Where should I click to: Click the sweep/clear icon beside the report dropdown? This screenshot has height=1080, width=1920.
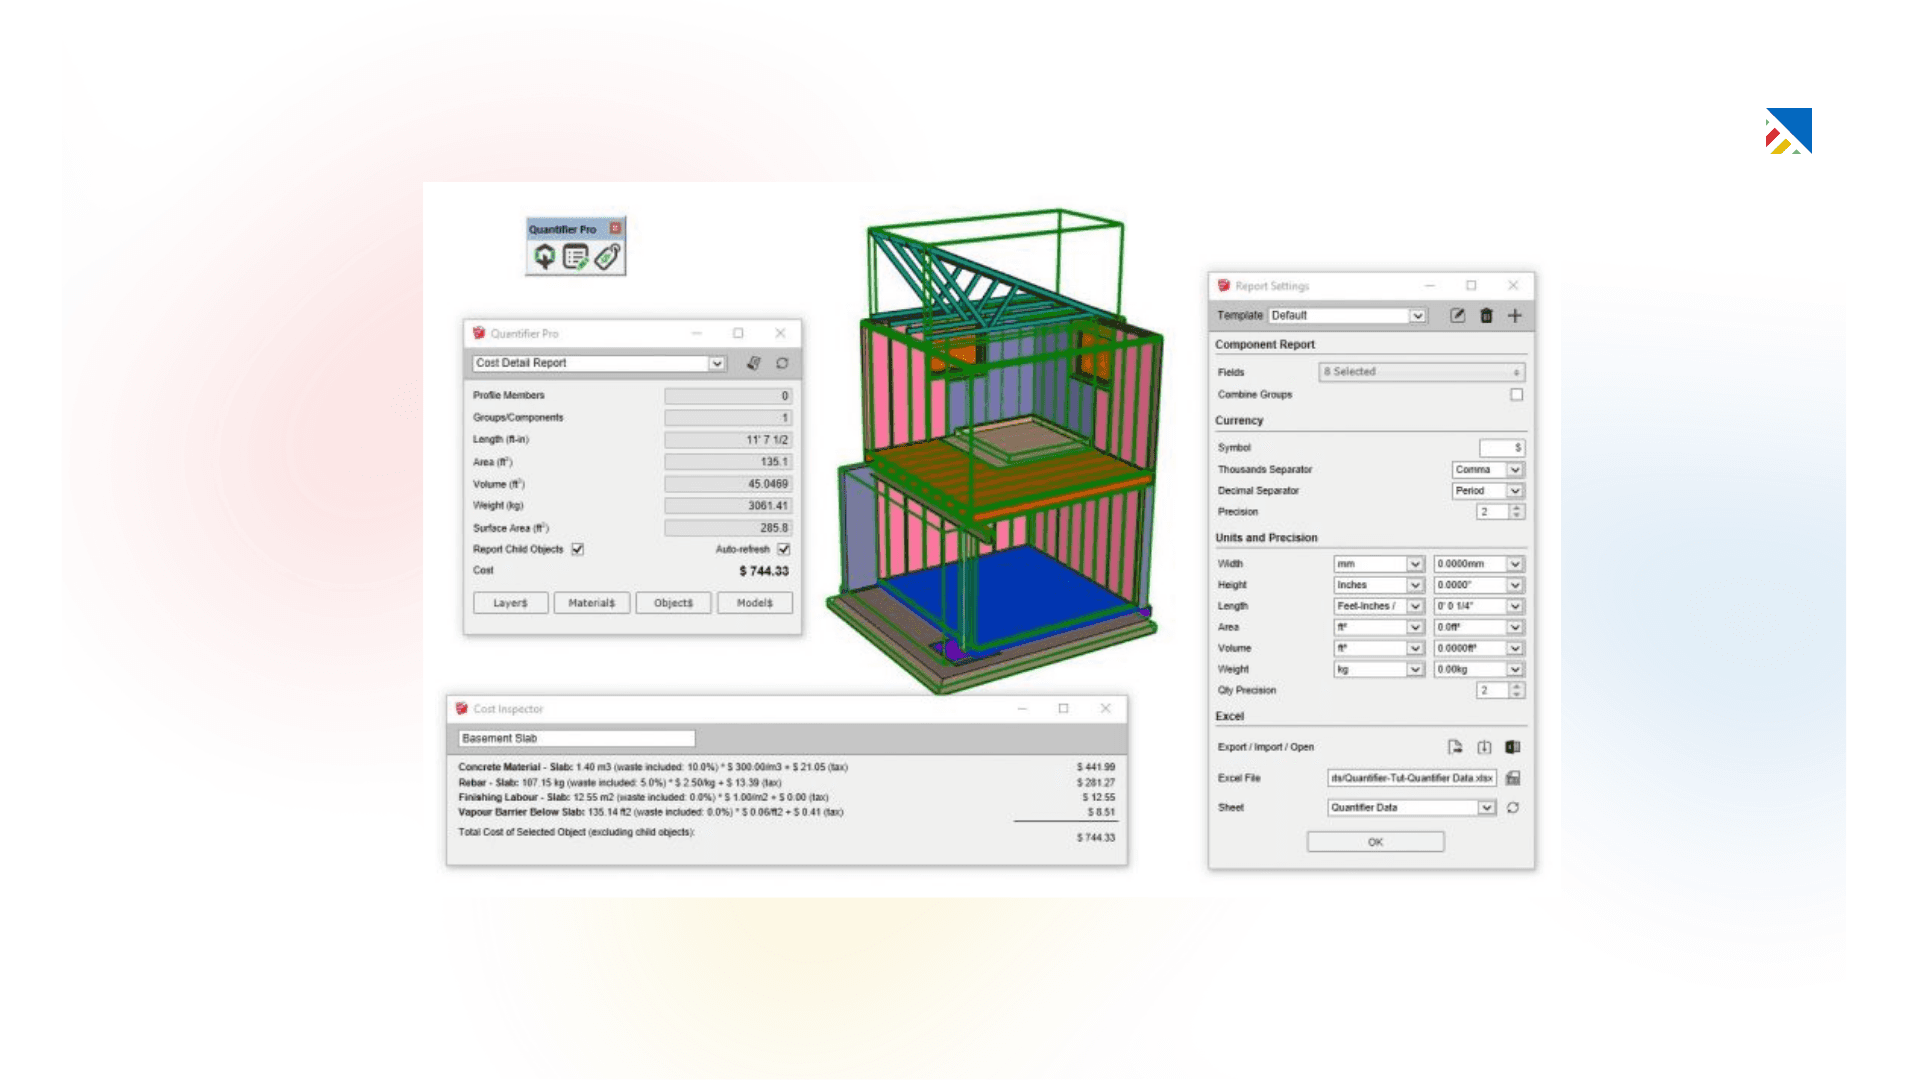pyautogui.click(x=754, y=363)
